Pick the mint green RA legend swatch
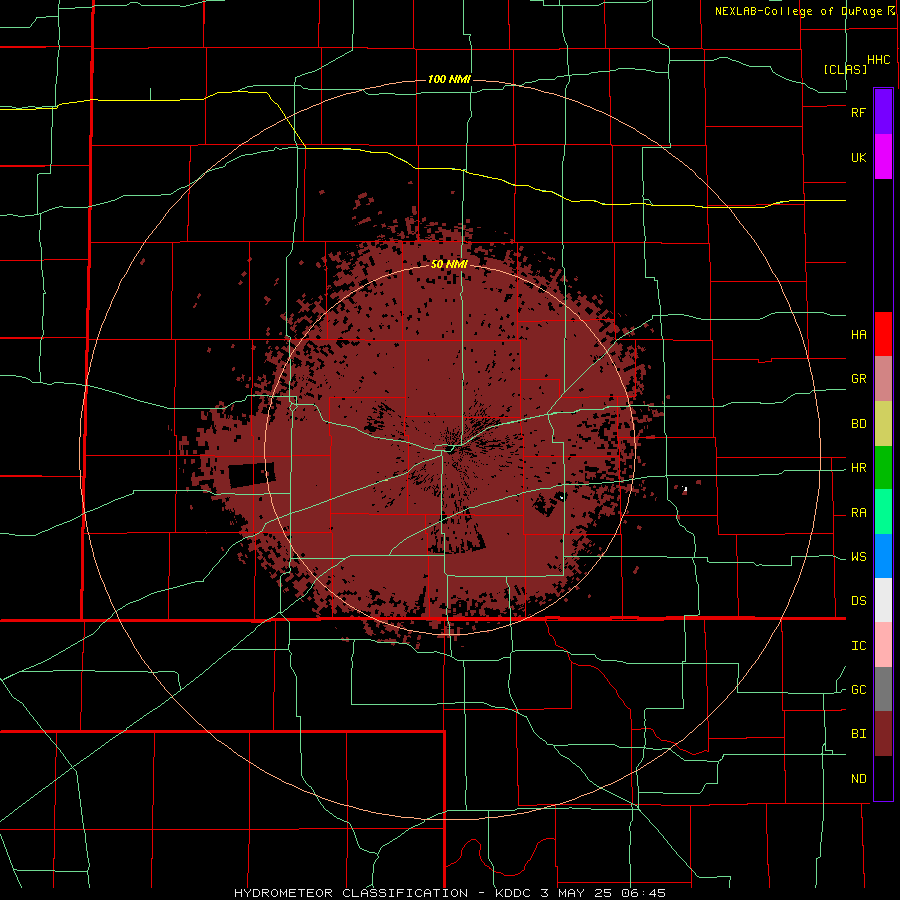 tap(883, 512)
